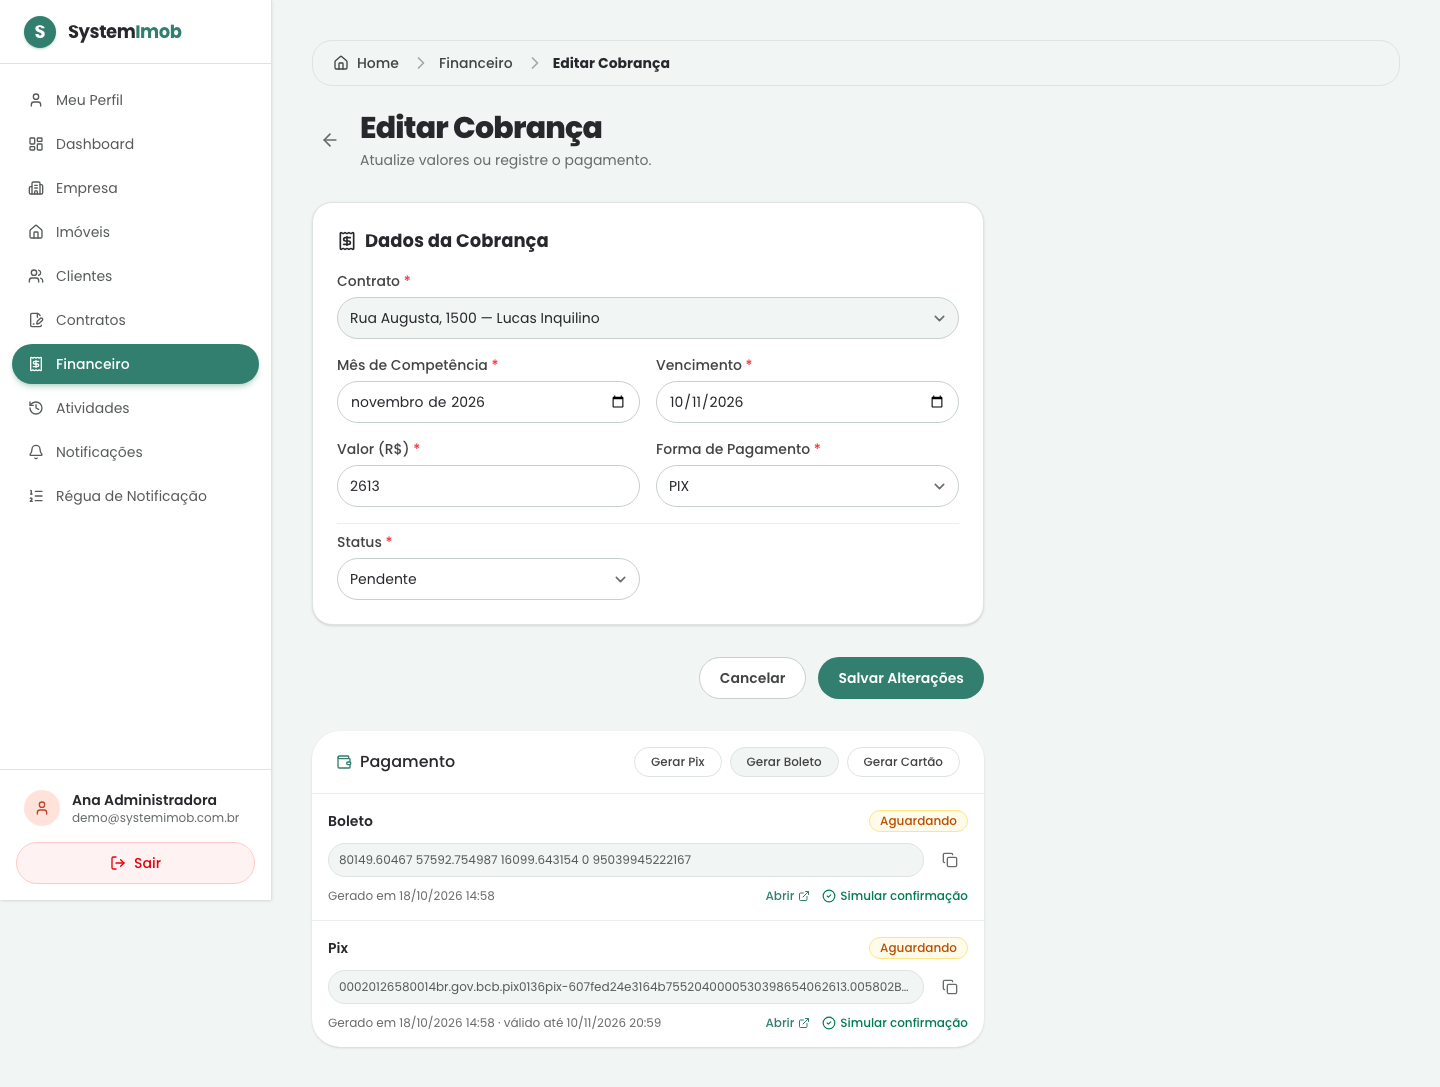Click the Dashboard grid icon
The image size is (1440, 1087).
pos(36,144)
